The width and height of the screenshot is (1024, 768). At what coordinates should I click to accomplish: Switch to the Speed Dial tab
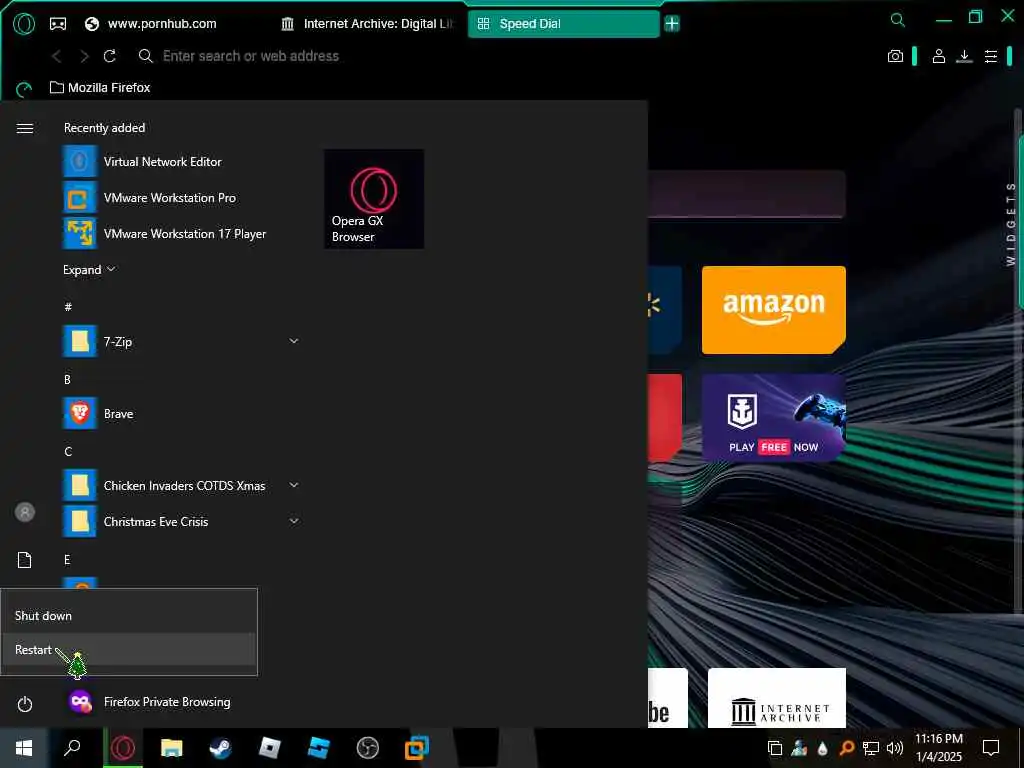click(563, 24)
